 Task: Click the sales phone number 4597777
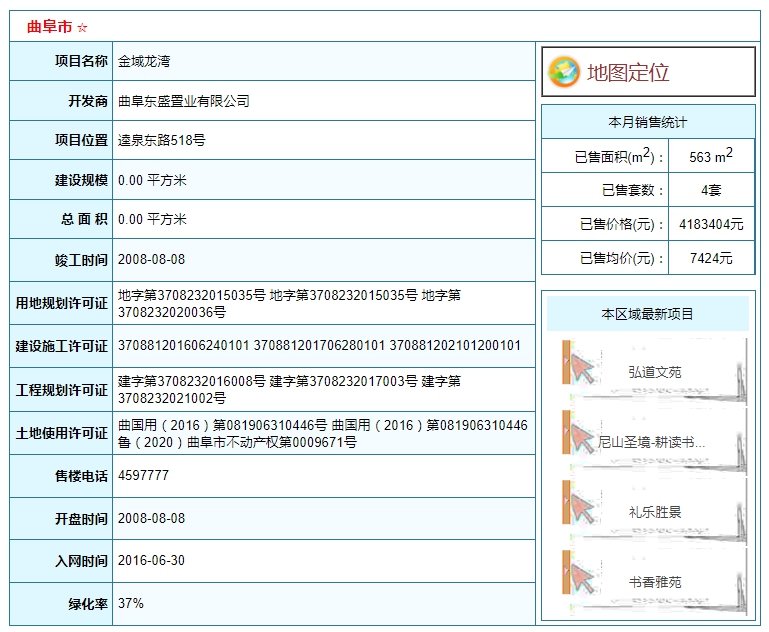(143, 476)
